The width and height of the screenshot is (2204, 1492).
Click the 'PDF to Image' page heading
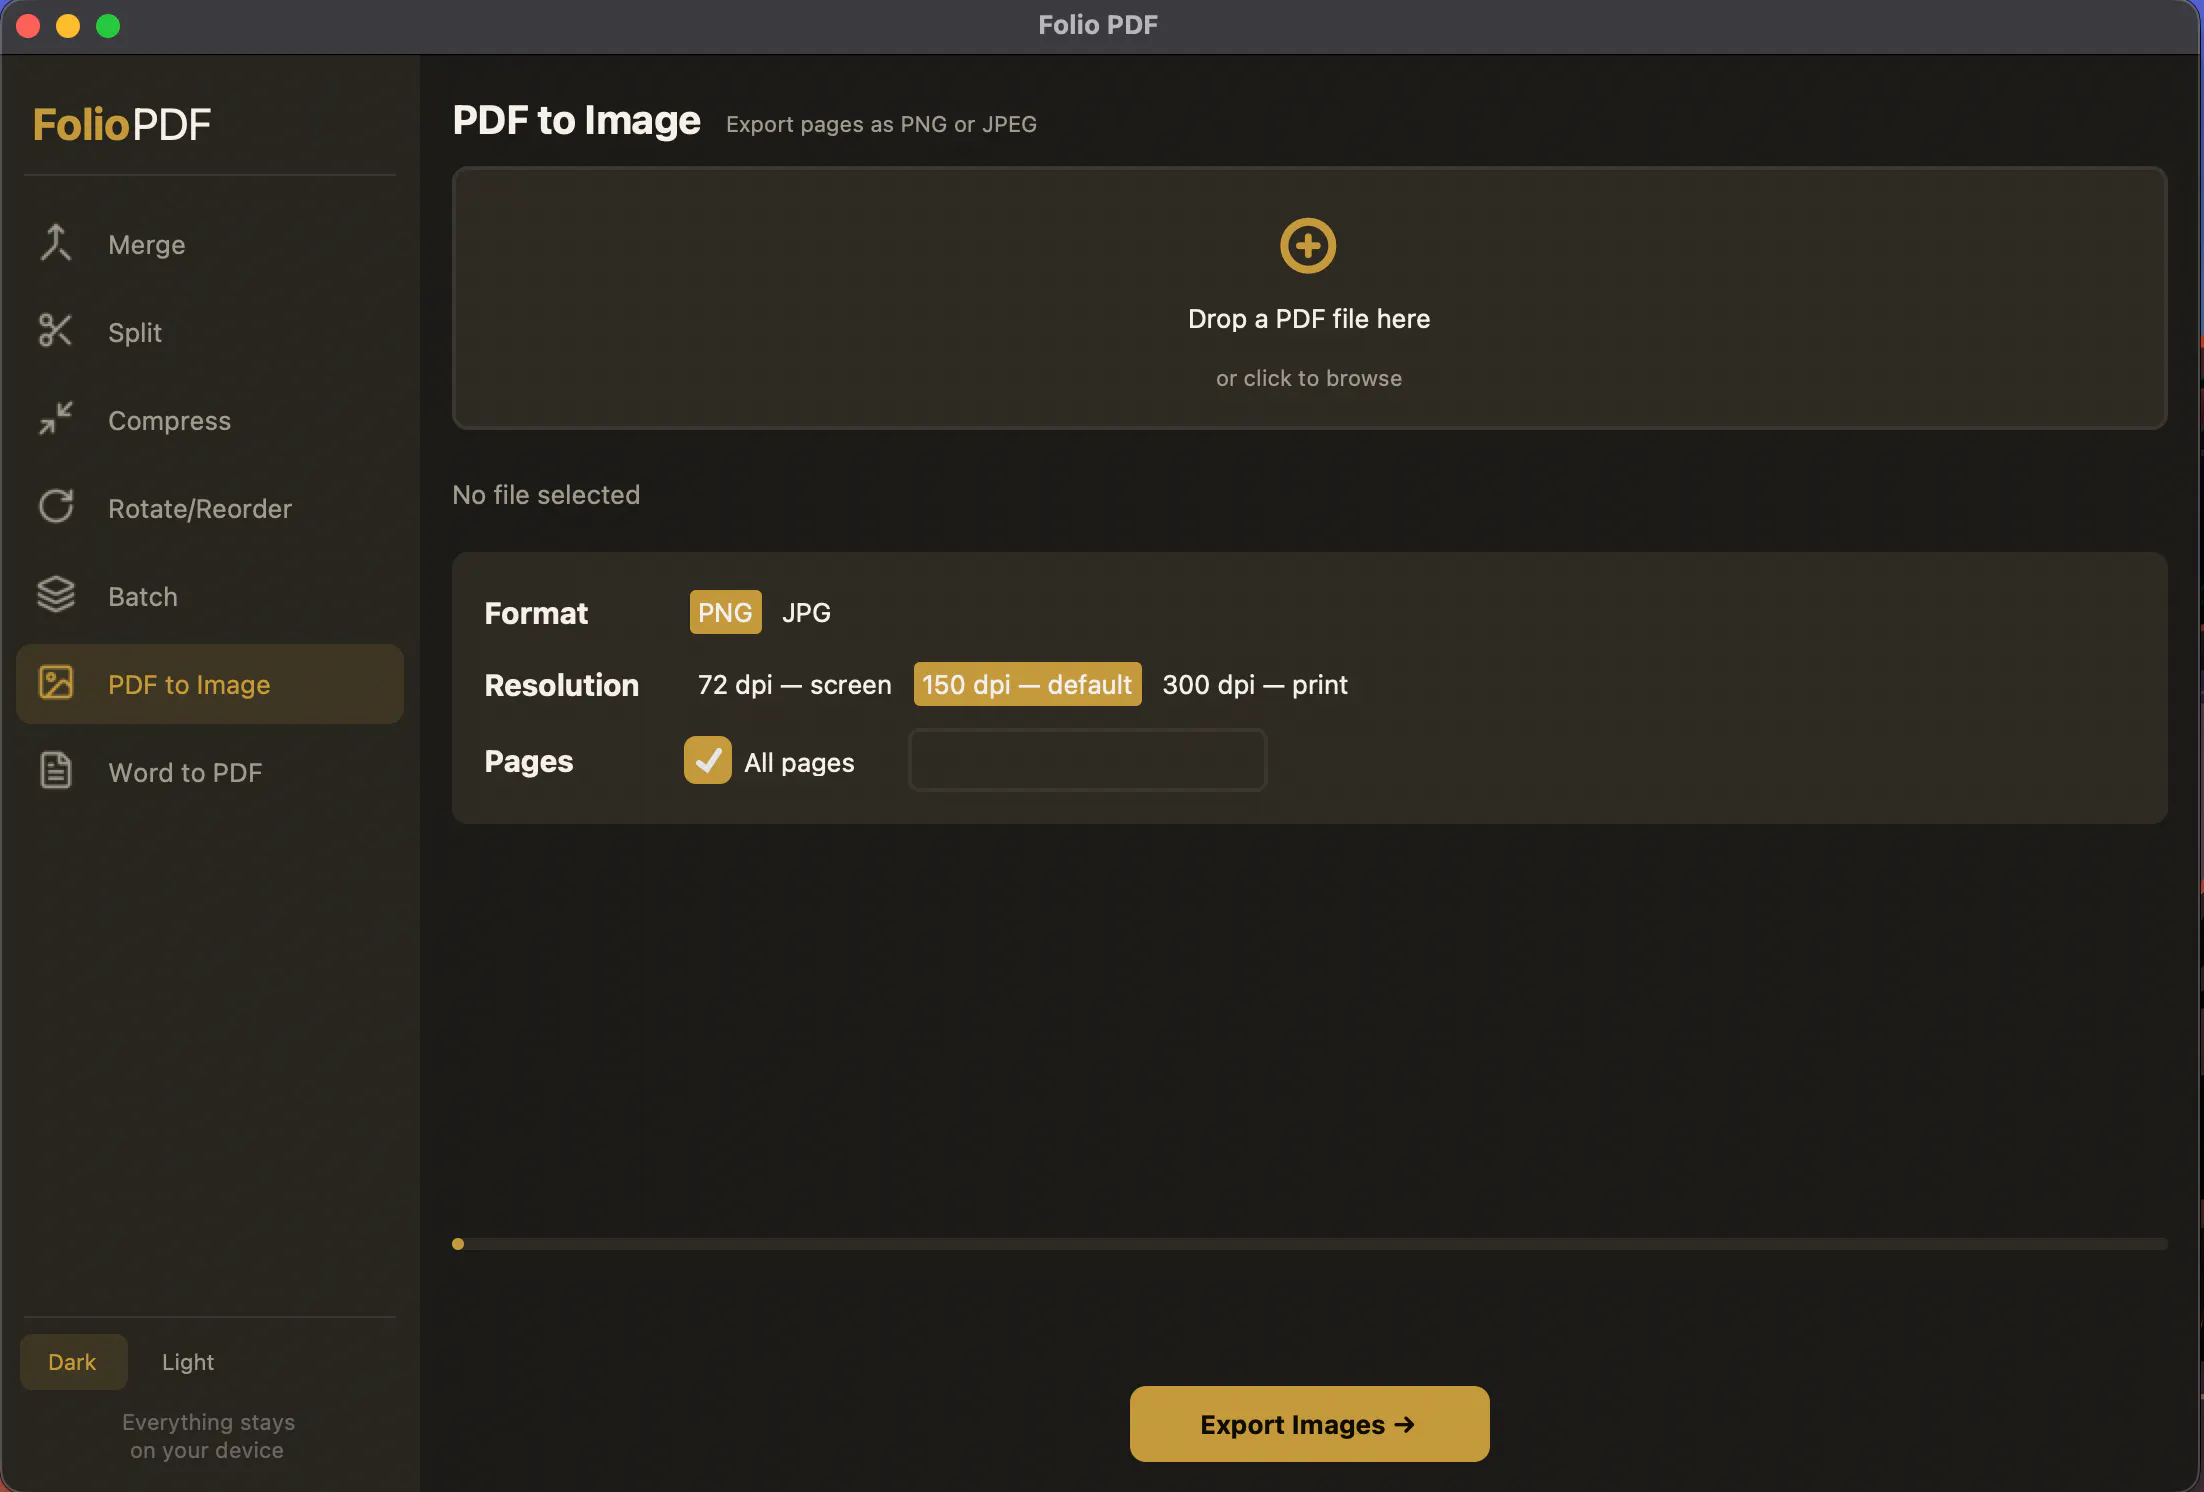(577, 121)
